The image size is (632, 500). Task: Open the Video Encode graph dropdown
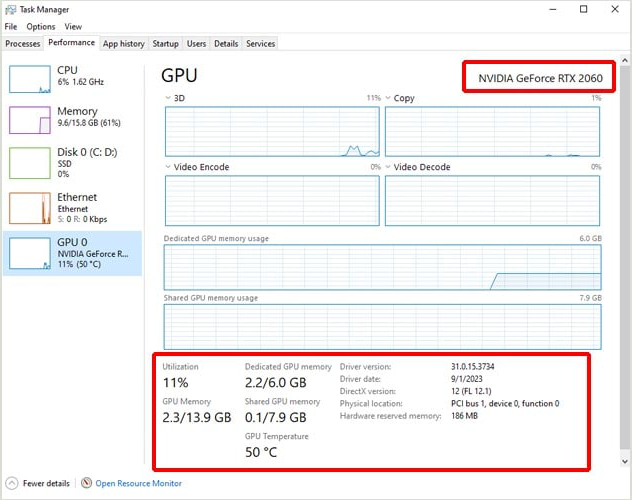click(168, 167)
